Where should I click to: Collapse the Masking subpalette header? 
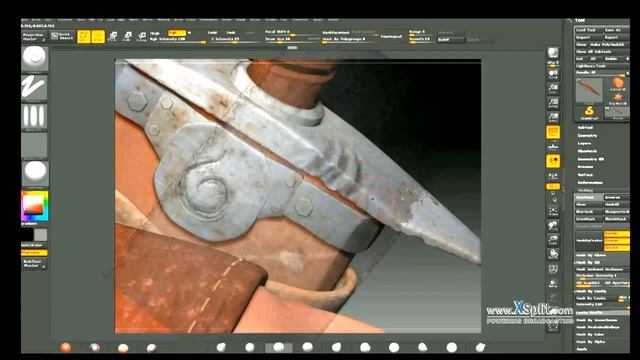(x=585, y=190)
